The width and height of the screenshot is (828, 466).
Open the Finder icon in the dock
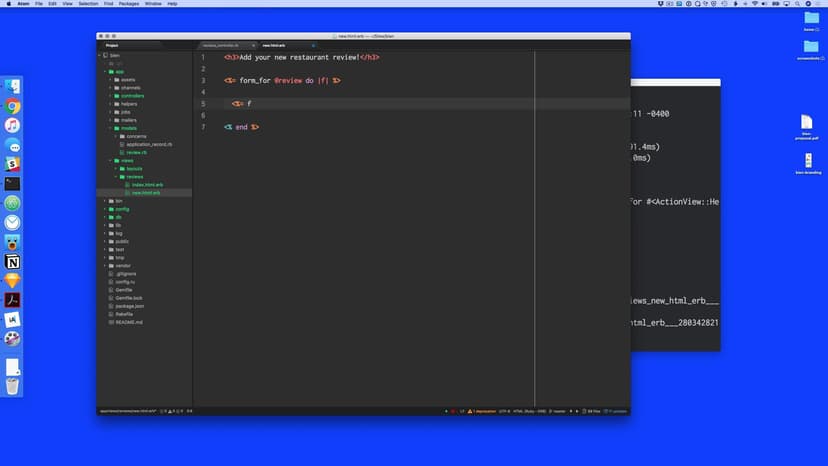pos(12,87)
